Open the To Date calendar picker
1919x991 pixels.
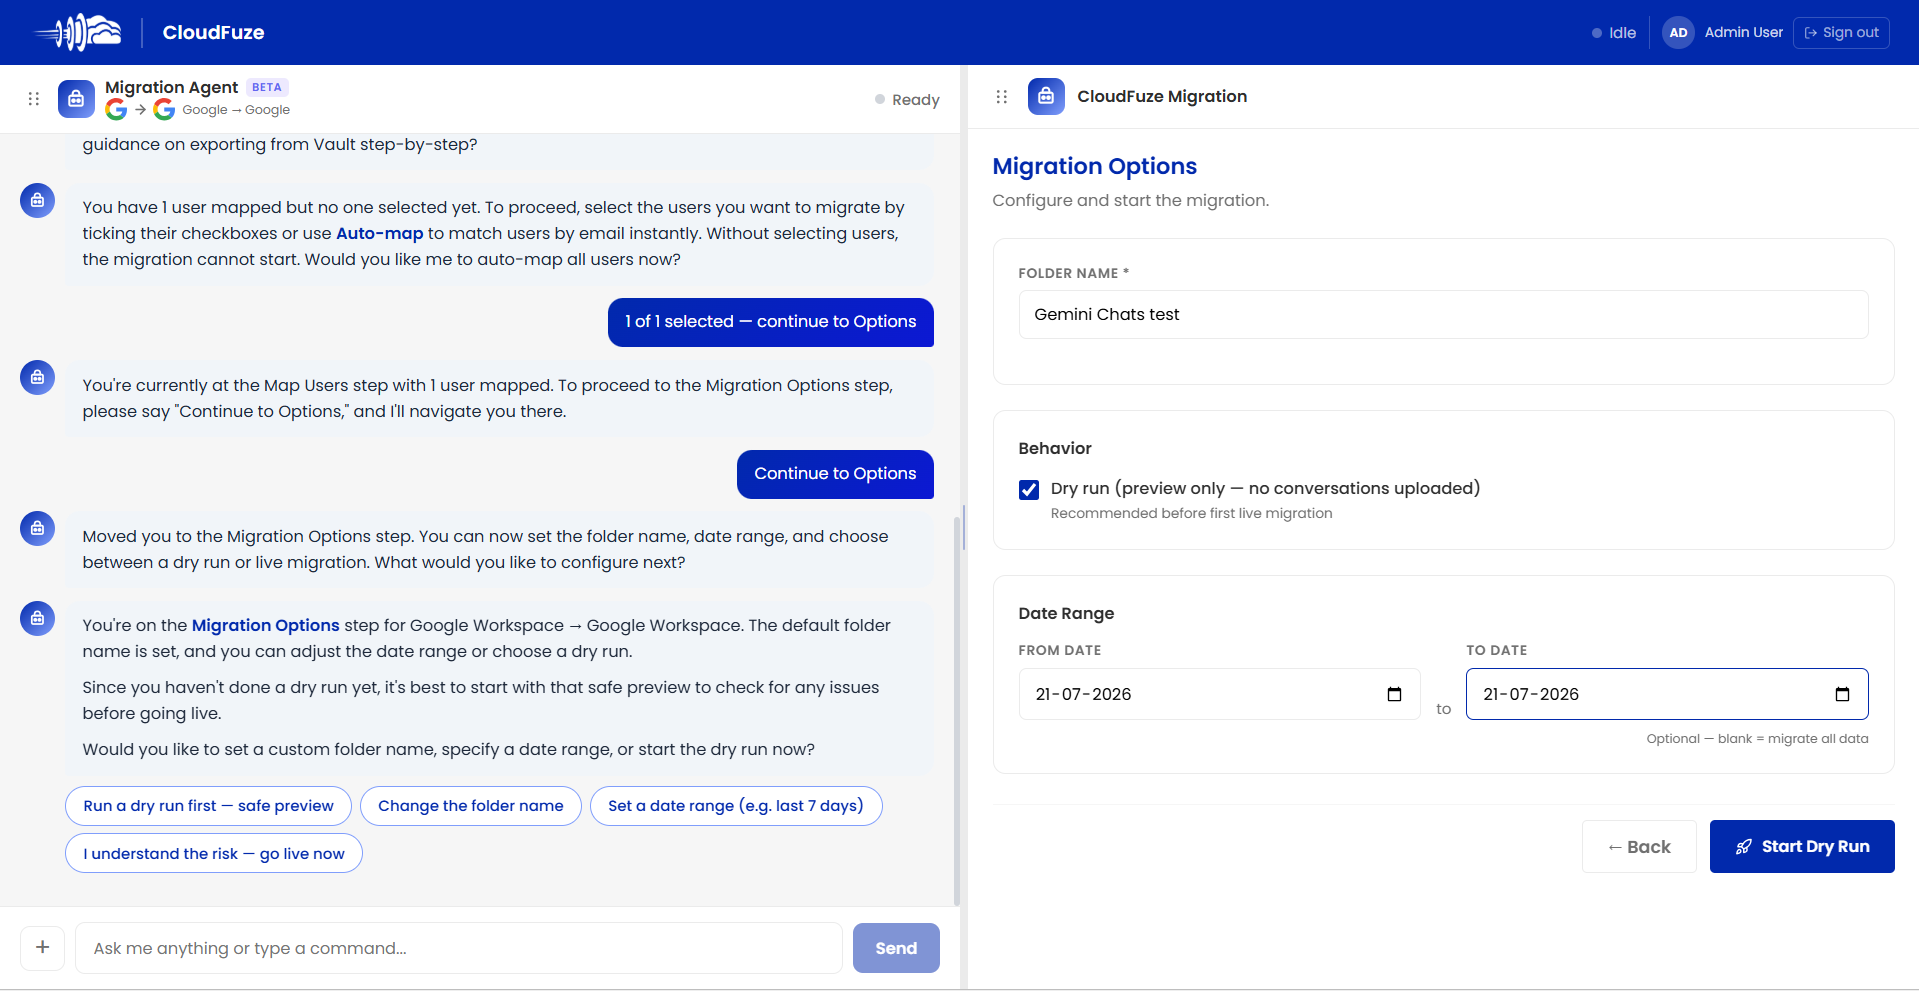1843,694
